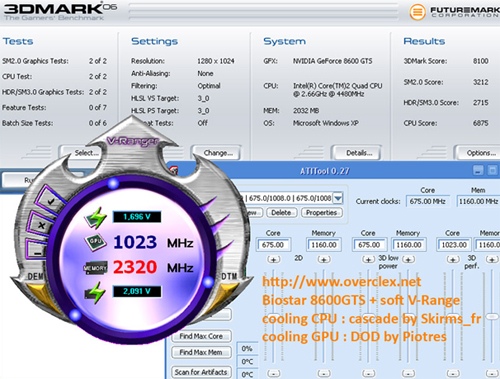Click minus button below 2D Core slider
Viewport: 500px width, 379px height.
click(274, 373)
